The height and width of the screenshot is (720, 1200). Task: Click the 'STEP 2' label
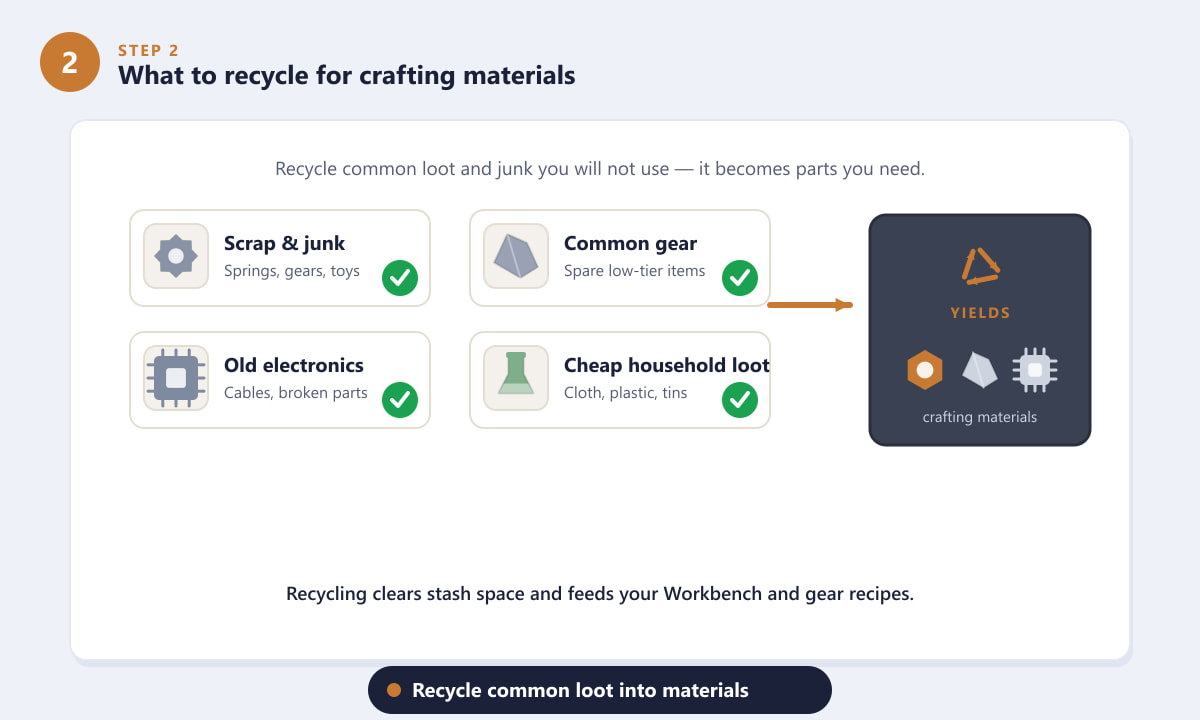(149, 50)
